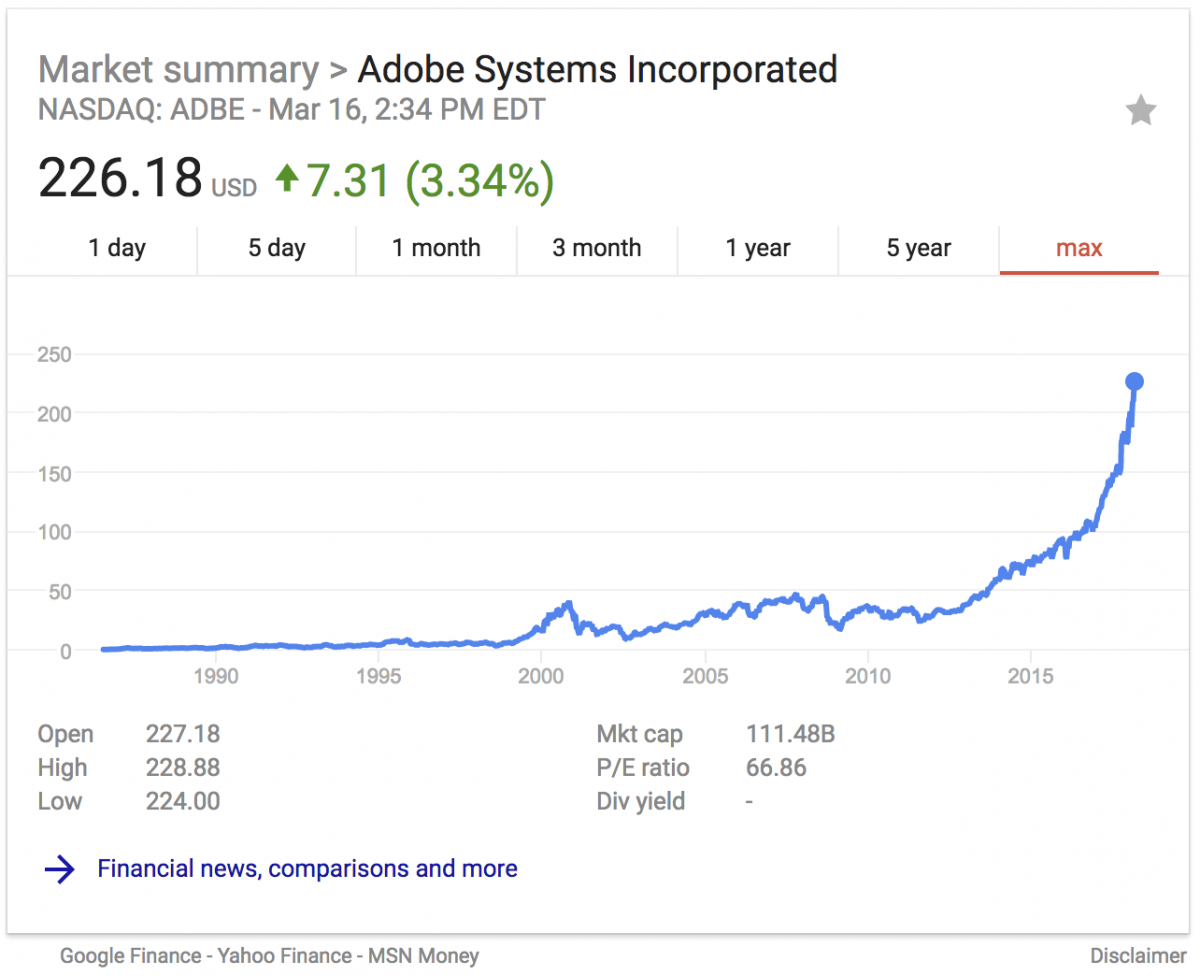Select the max chart range tab
The height and width of the screenshot is (976, 1200).
click(1079, 248)
